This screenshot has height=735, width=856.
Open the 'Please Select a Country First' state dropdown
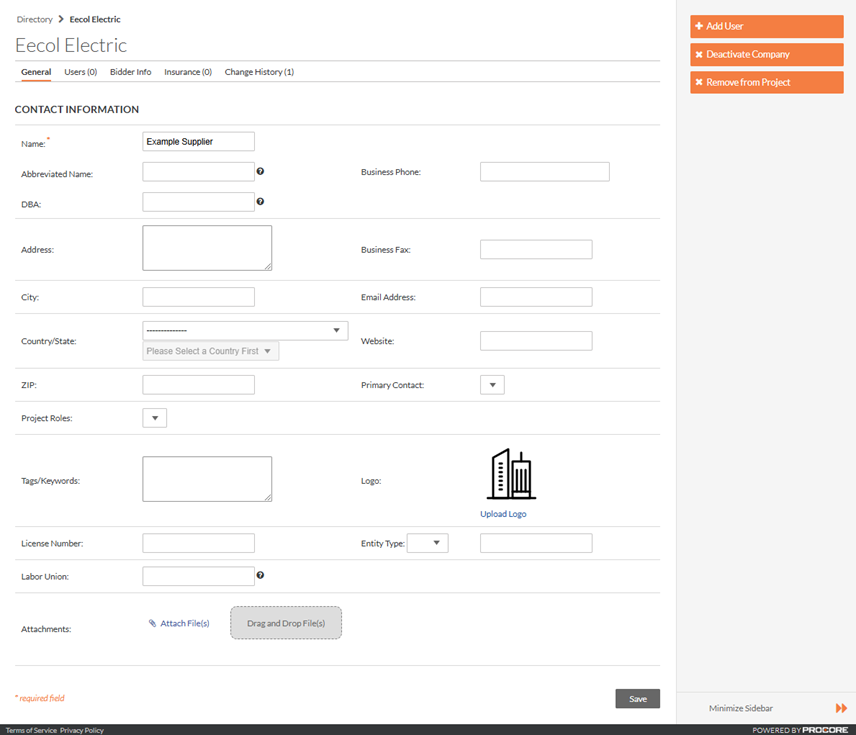tap(211, 351)
